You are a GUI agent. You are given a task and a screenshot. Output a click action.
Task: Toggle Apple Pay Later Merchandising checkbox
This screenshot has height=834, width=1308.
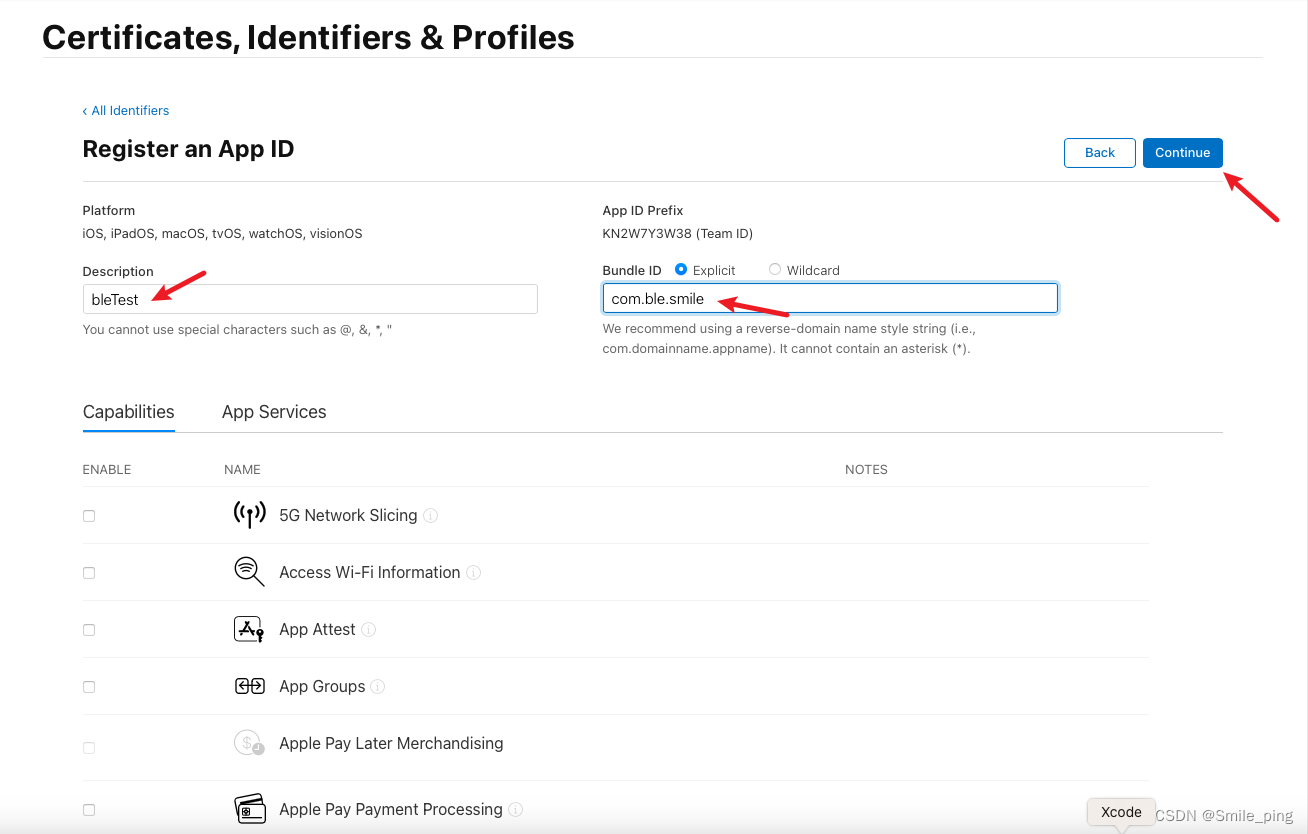coord(89,748)
